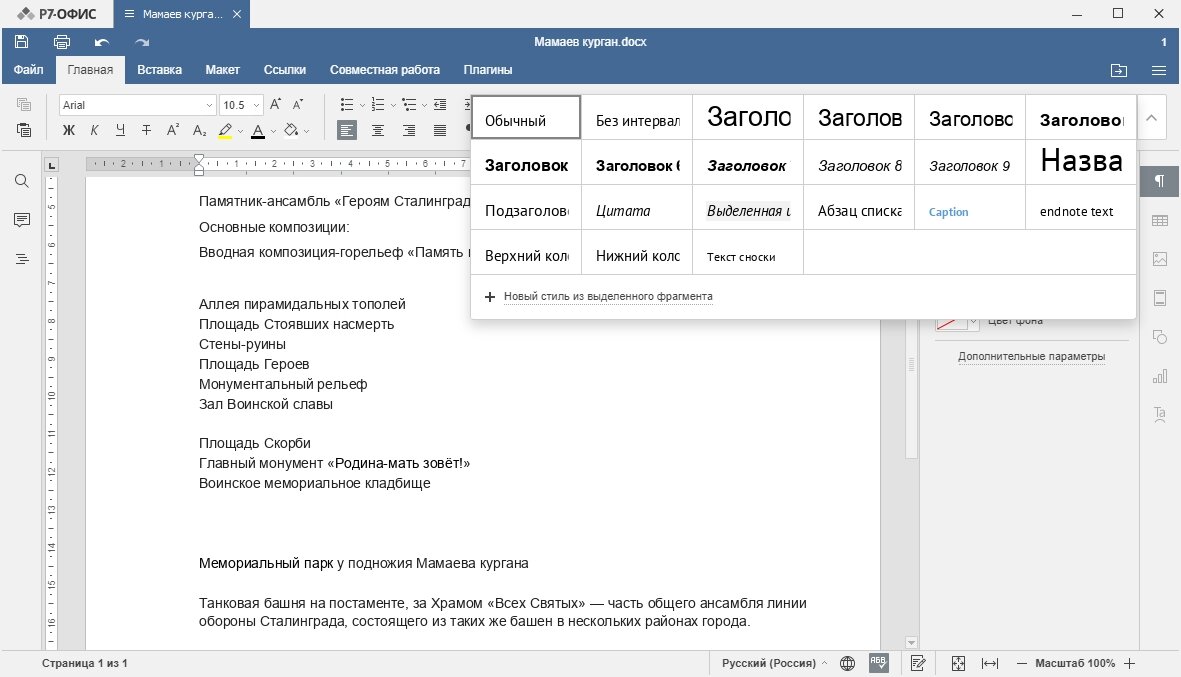Click the Decrease indent icon
The width and height of the screenshot is (1181, 677).
coord(441,105)
